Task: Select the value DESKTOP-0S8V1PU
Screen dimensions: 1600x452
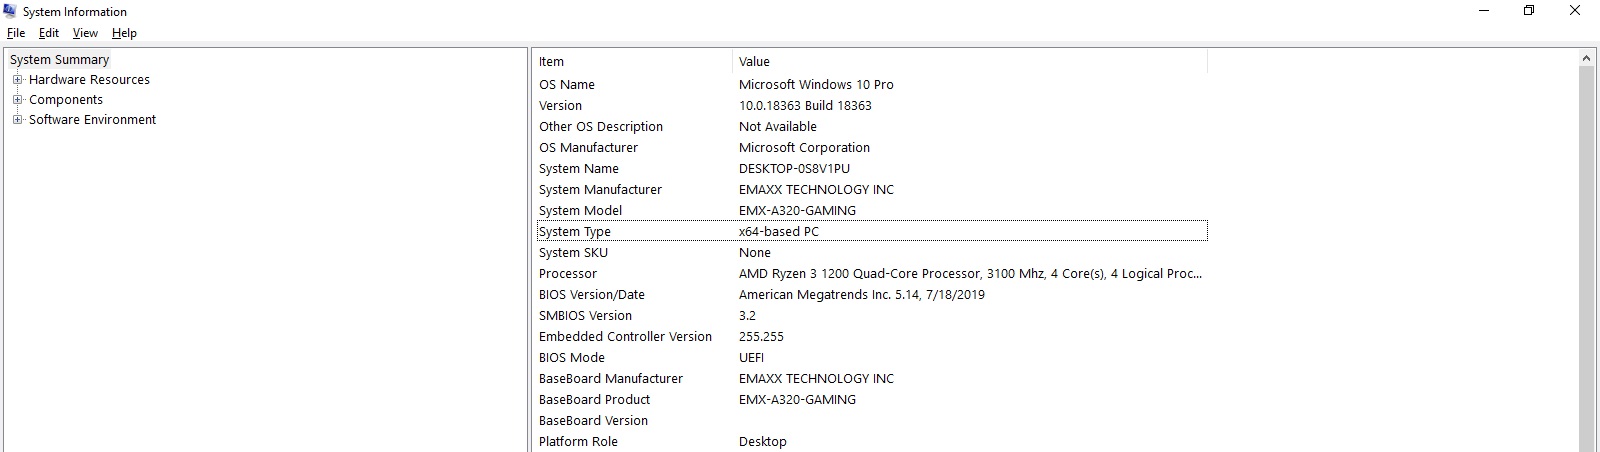Action: pyautogui.click(x=794, y=169)
